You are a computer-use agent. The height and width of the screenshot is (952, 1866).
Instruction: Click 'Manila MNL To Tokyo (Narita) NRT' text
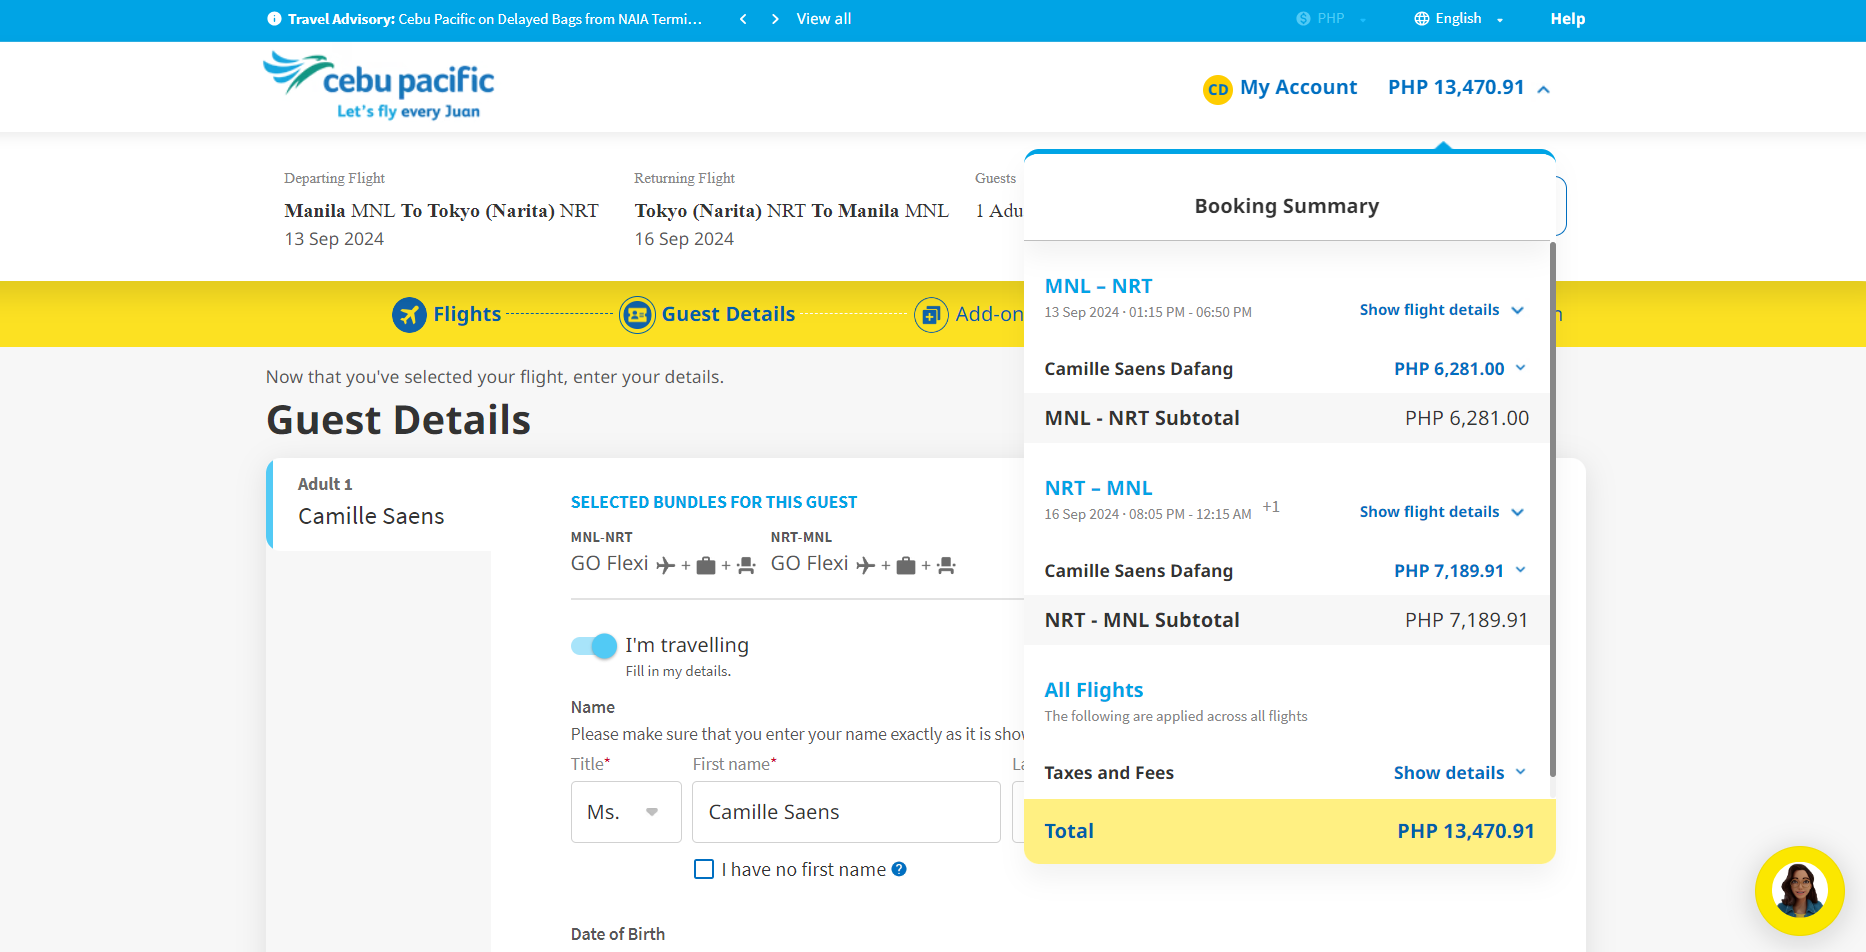coord(441,211)
